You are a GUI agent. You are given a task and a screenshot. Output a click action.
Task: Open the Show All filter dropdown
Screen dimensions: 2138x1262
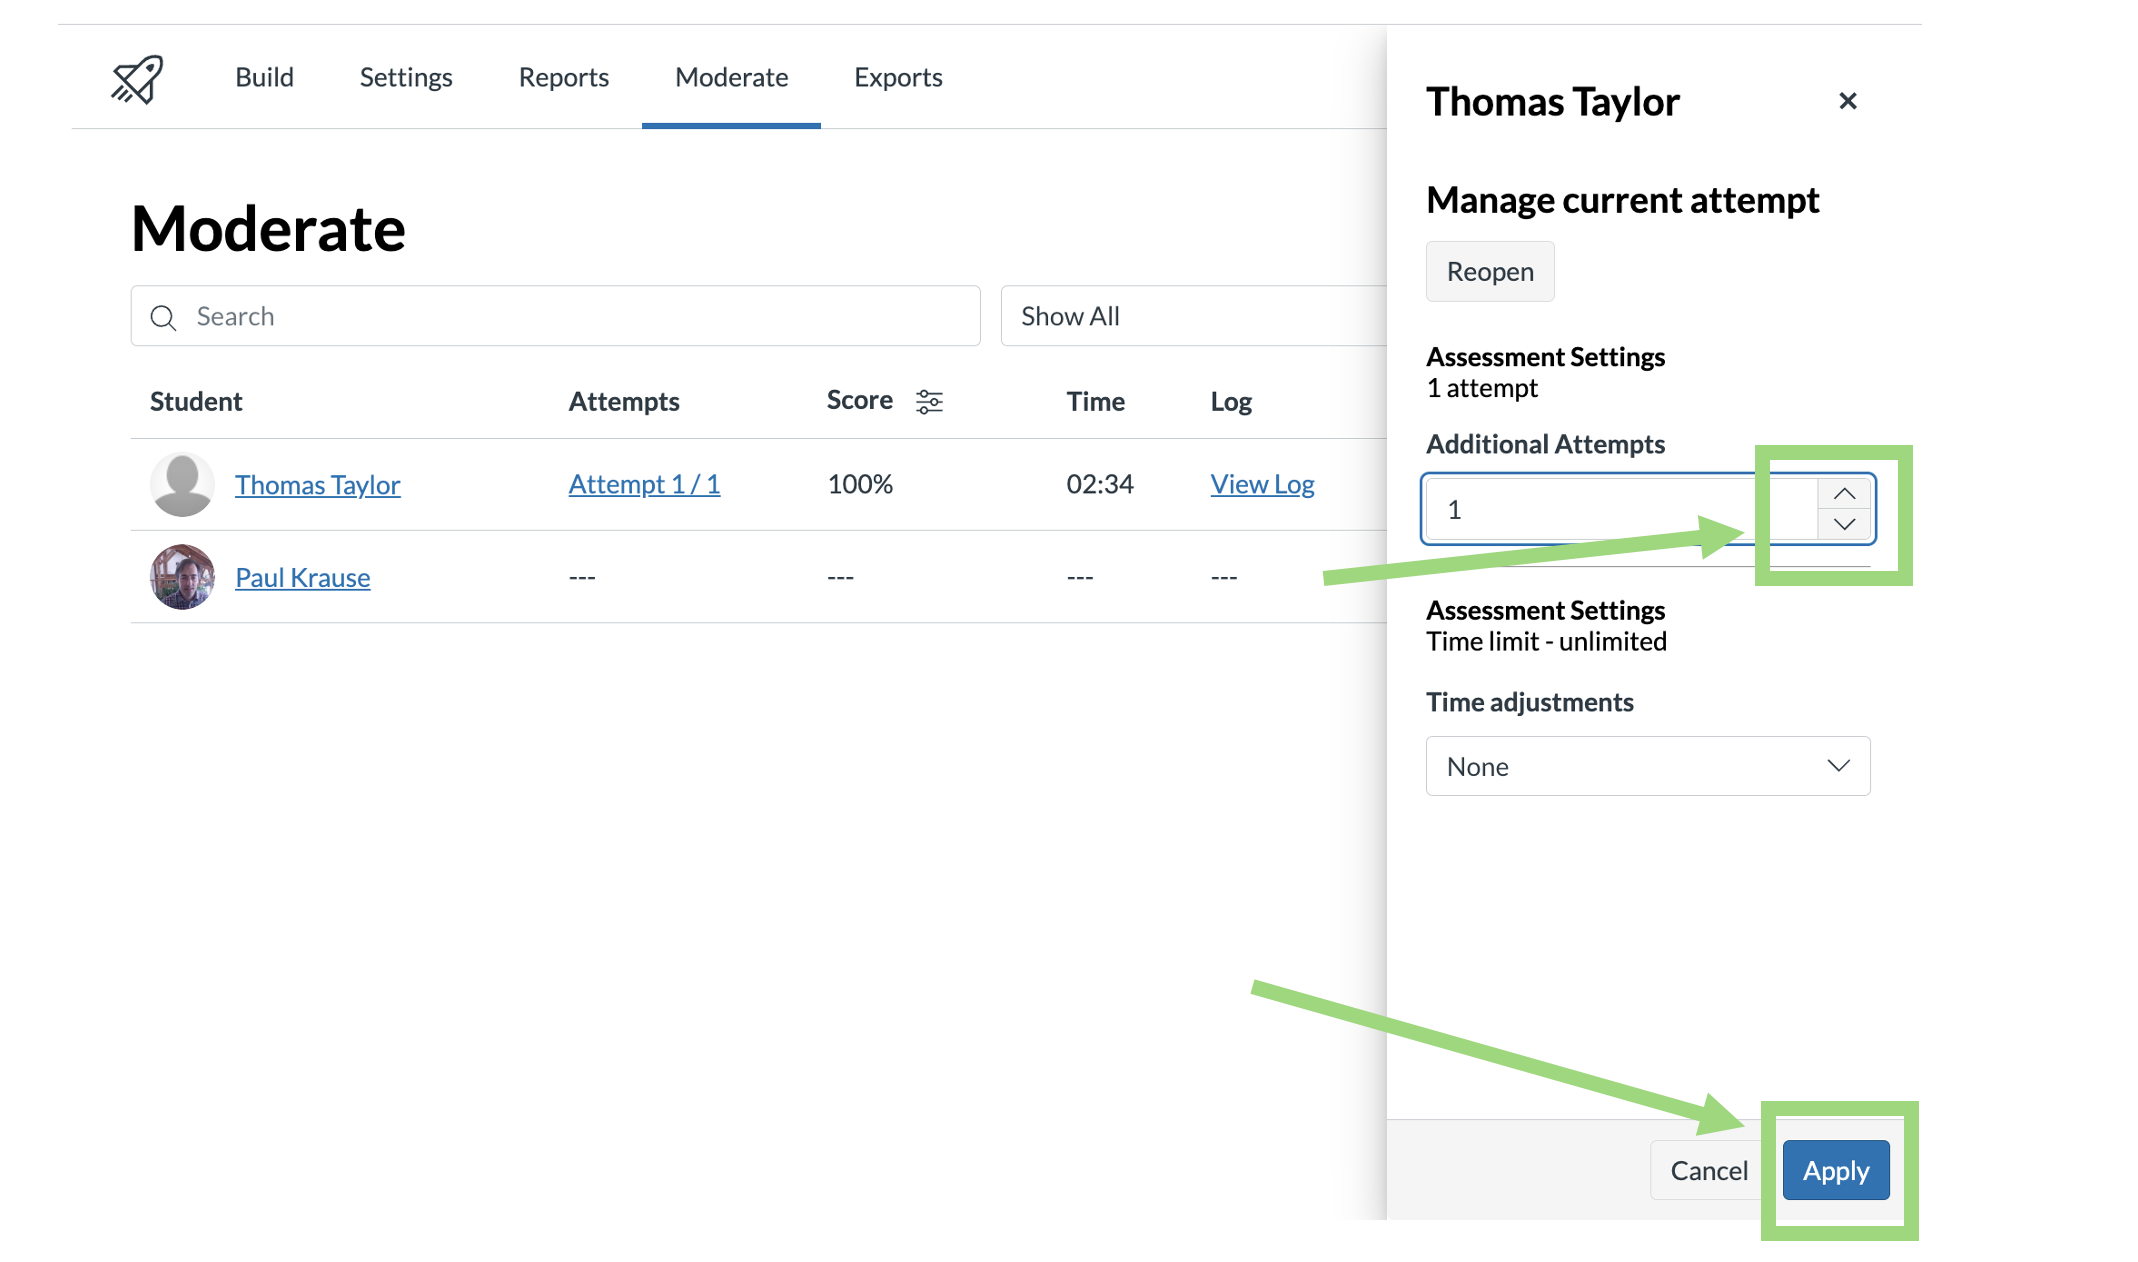click(x=1194, y=316)
